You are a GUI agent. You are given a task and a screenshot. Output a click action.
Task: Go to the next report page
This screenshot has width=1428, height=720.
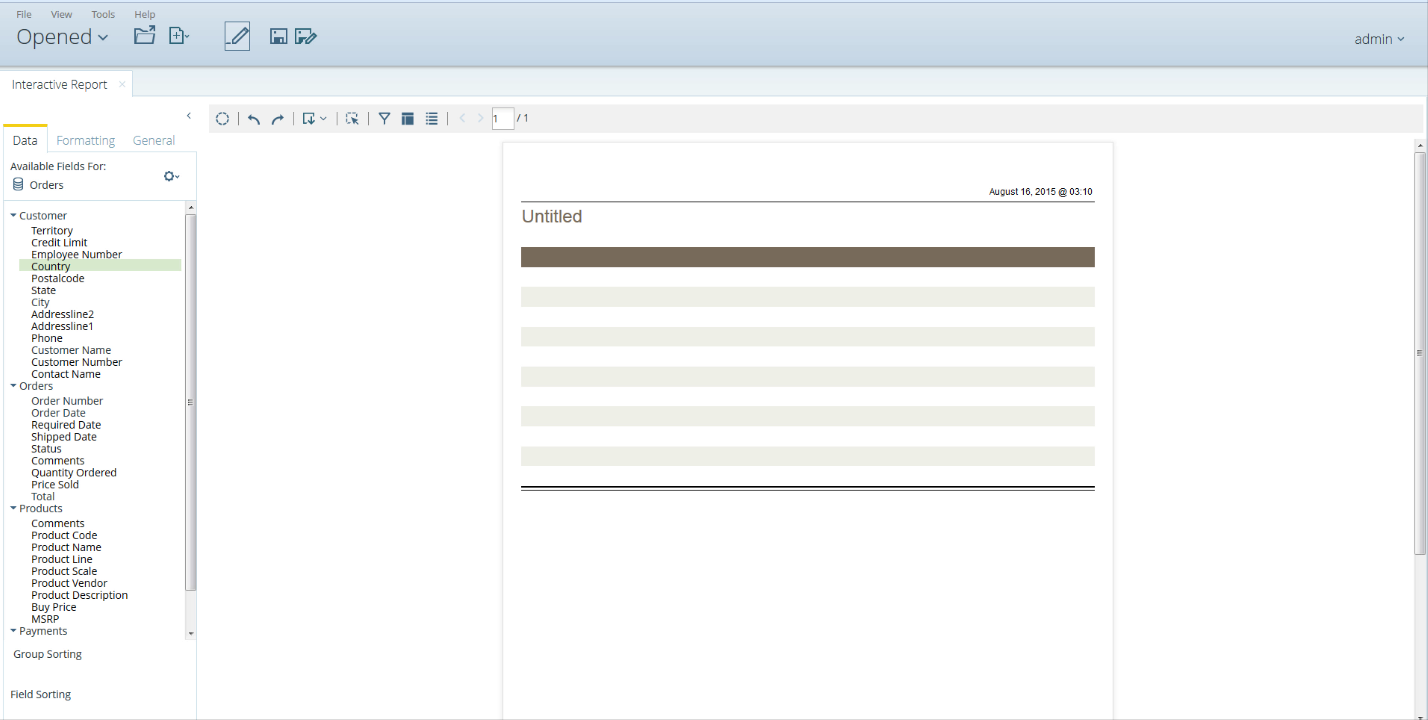[x=481, y=118]
